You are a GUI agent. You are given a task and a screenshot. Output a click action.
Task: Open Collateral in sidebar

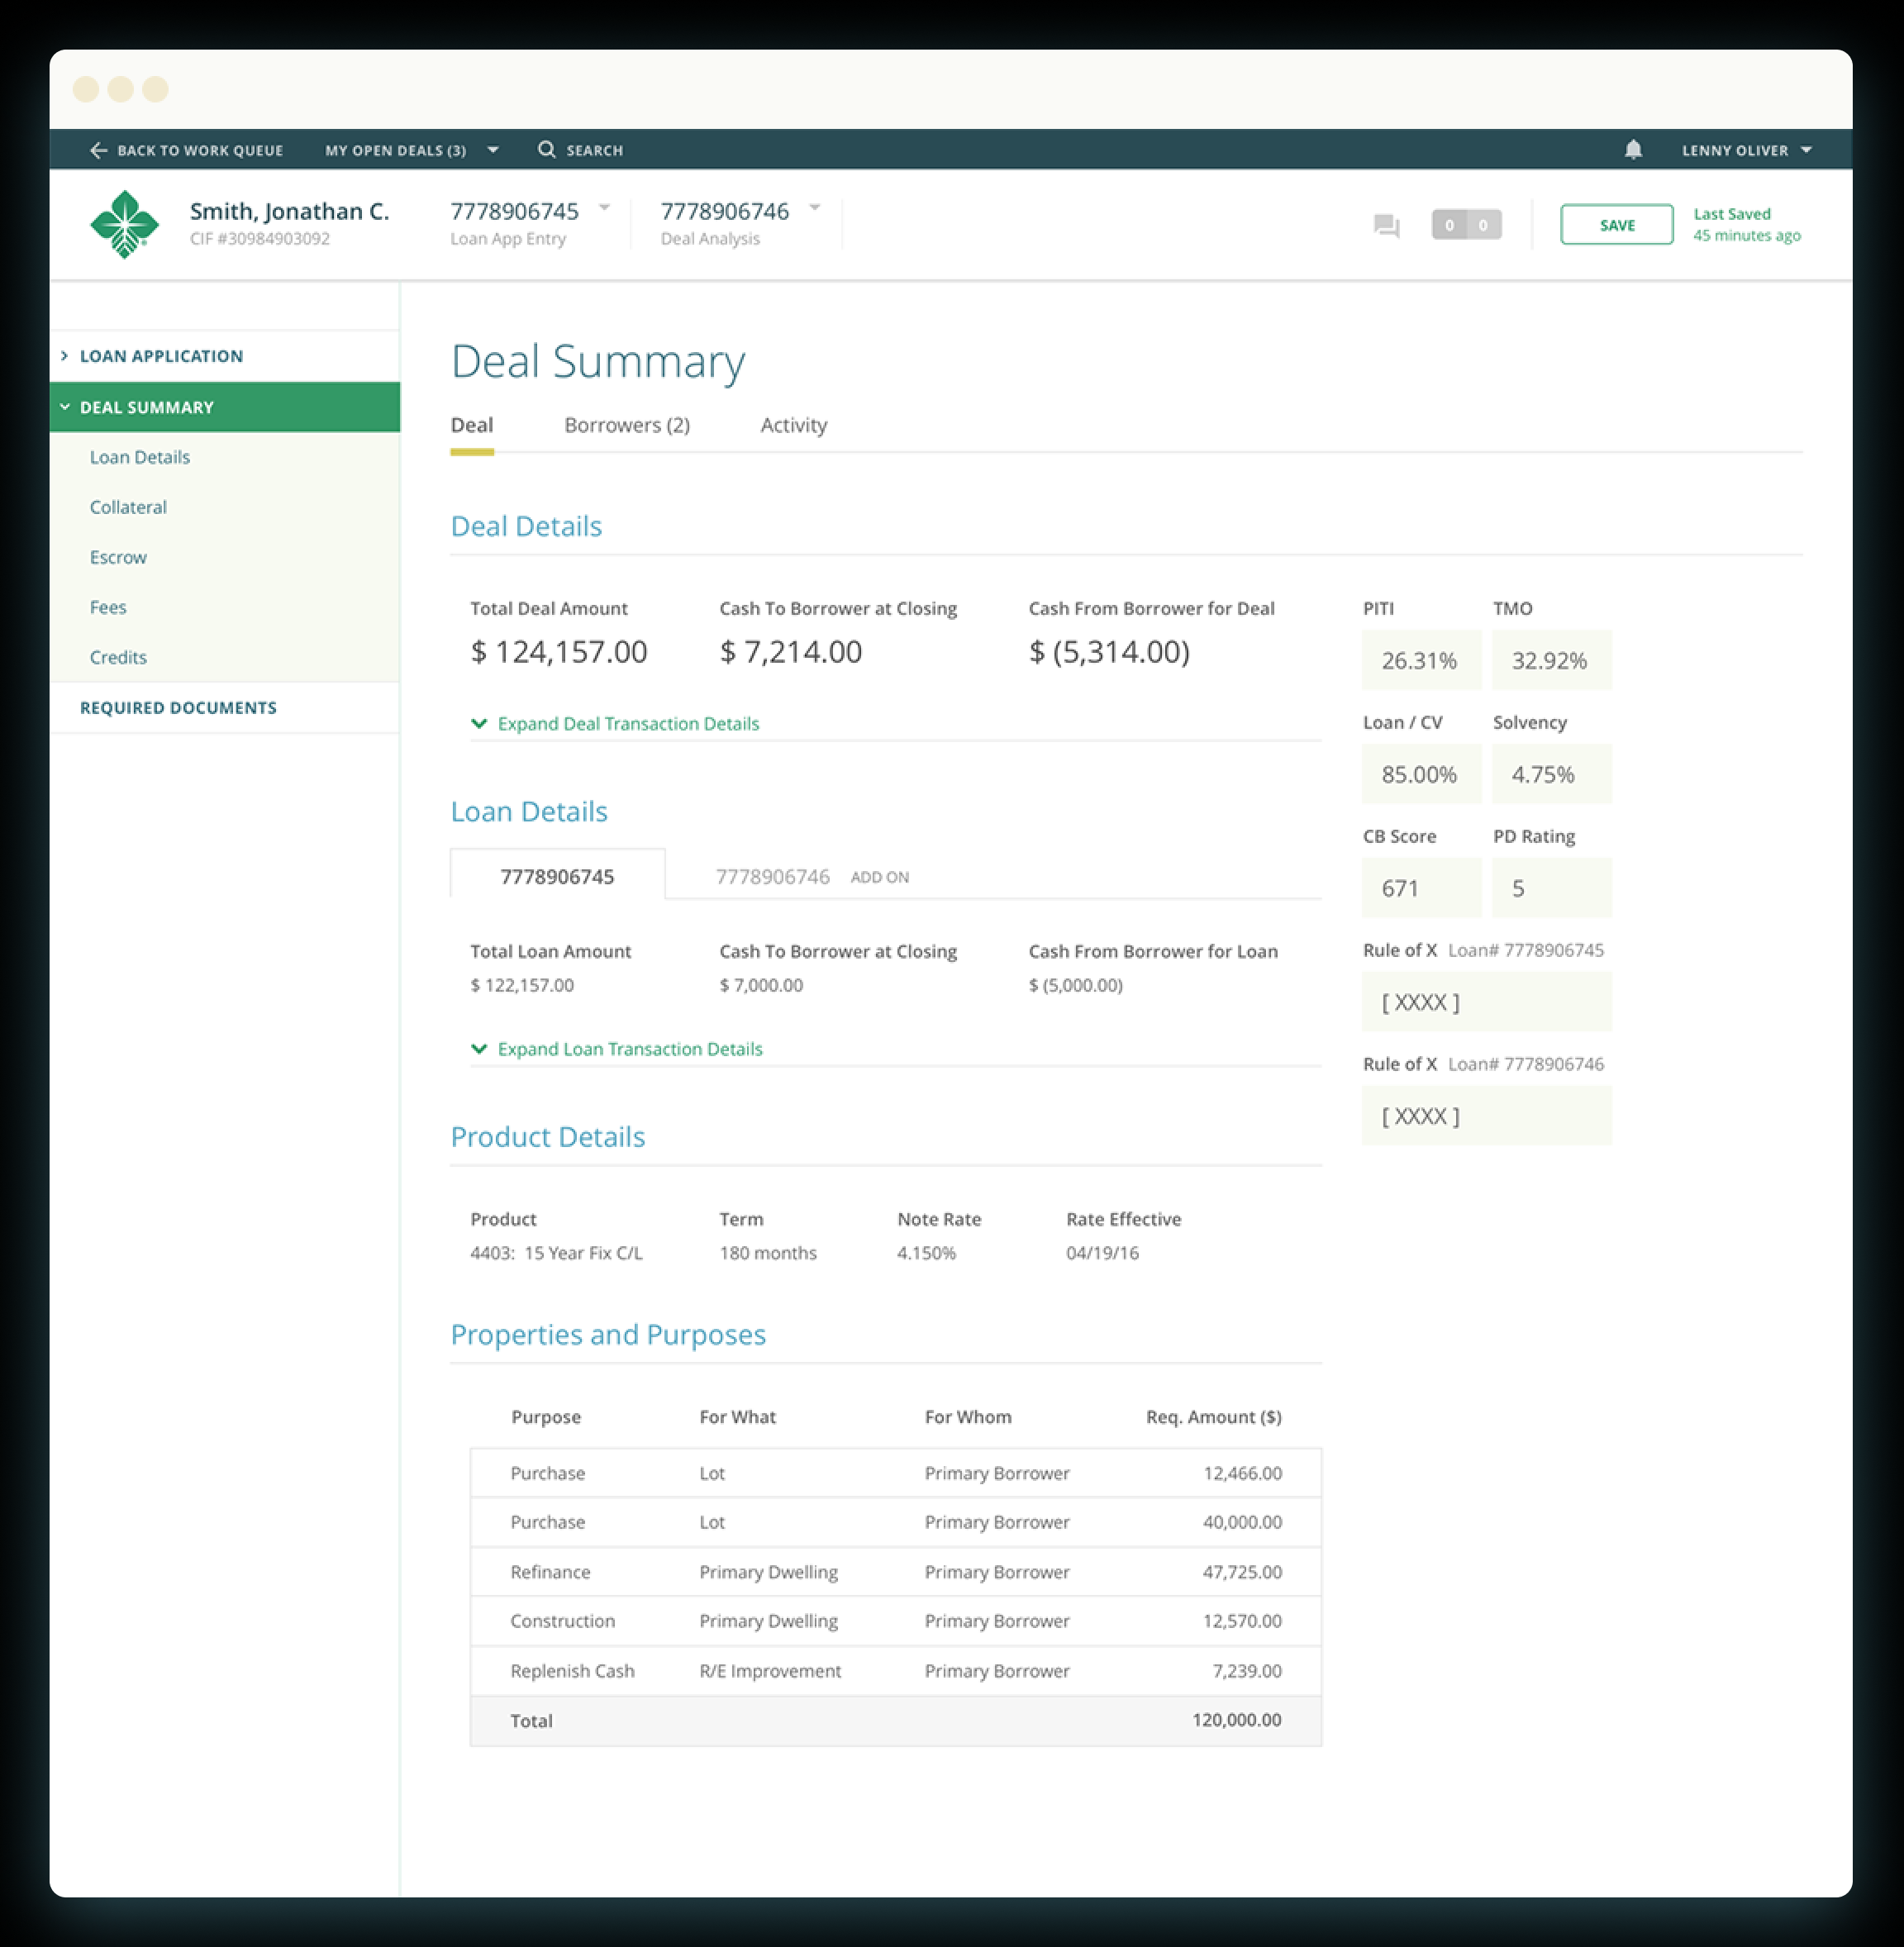tap(128, 507)
